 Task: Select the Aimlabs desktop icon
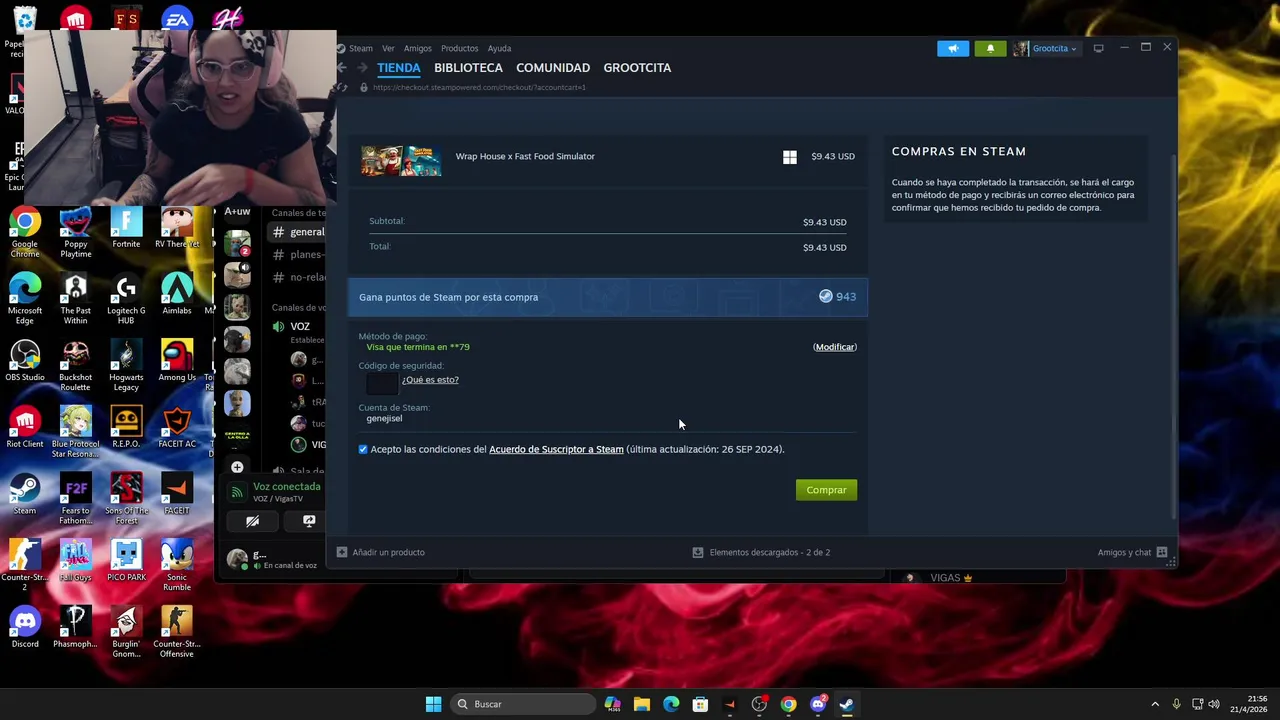177,294
